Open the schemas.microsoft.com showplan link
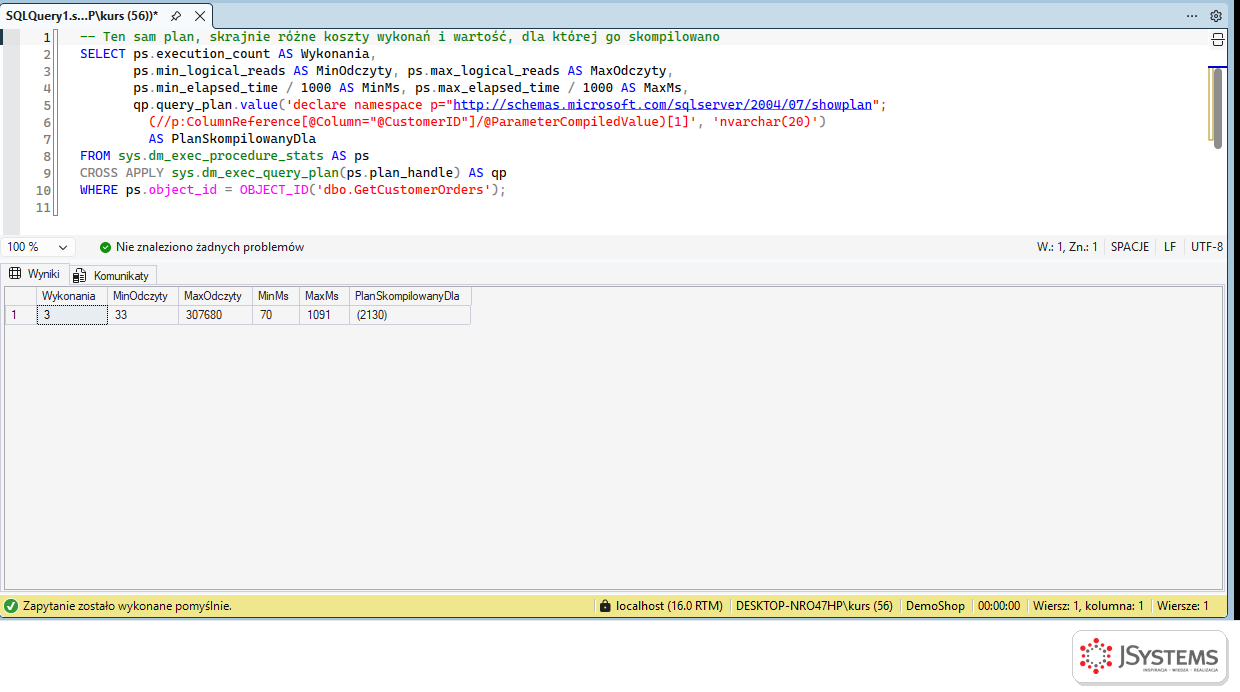 (x=664, y=104)
